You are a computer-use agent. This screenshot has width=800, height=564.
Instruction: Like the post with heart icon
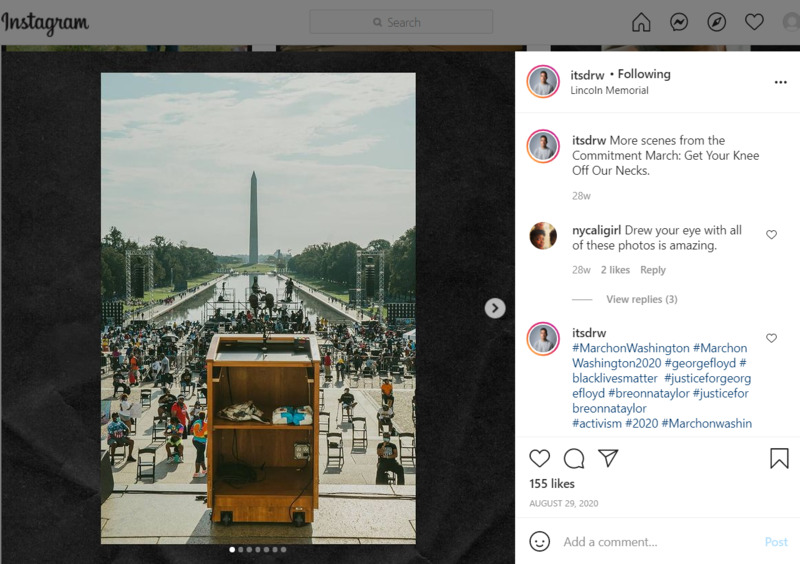coord(539,458)
